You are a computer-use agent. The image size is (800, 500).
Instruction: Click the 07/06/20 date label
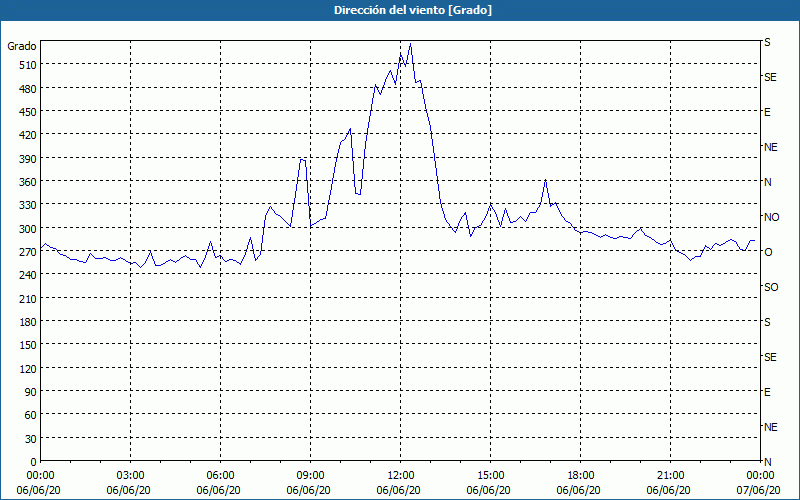pyautogui.click(x=759, y=490)
